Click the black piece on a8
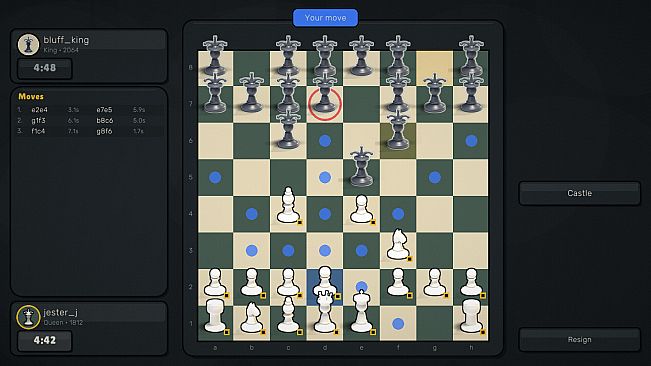651x366 pixels. (215, 56)
